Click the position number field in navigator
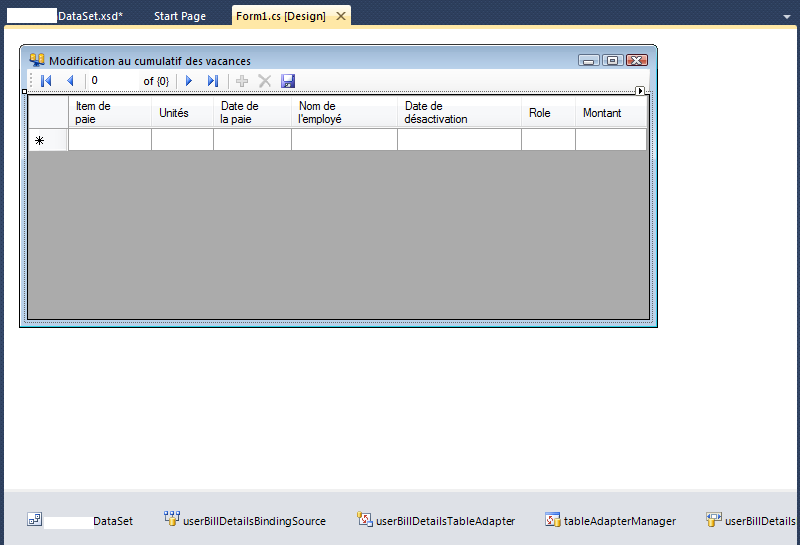This screenshot has height=545, width=800. point(112,81)
